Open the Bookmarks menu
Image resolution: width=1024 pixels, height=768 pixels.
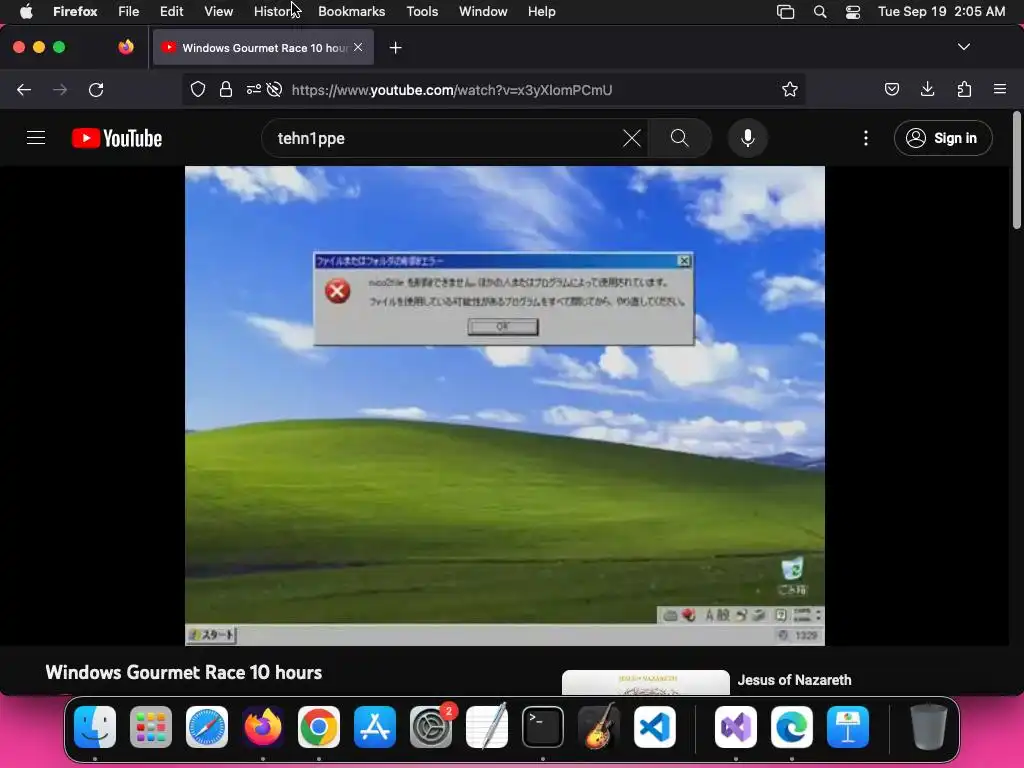coord(351,11)
